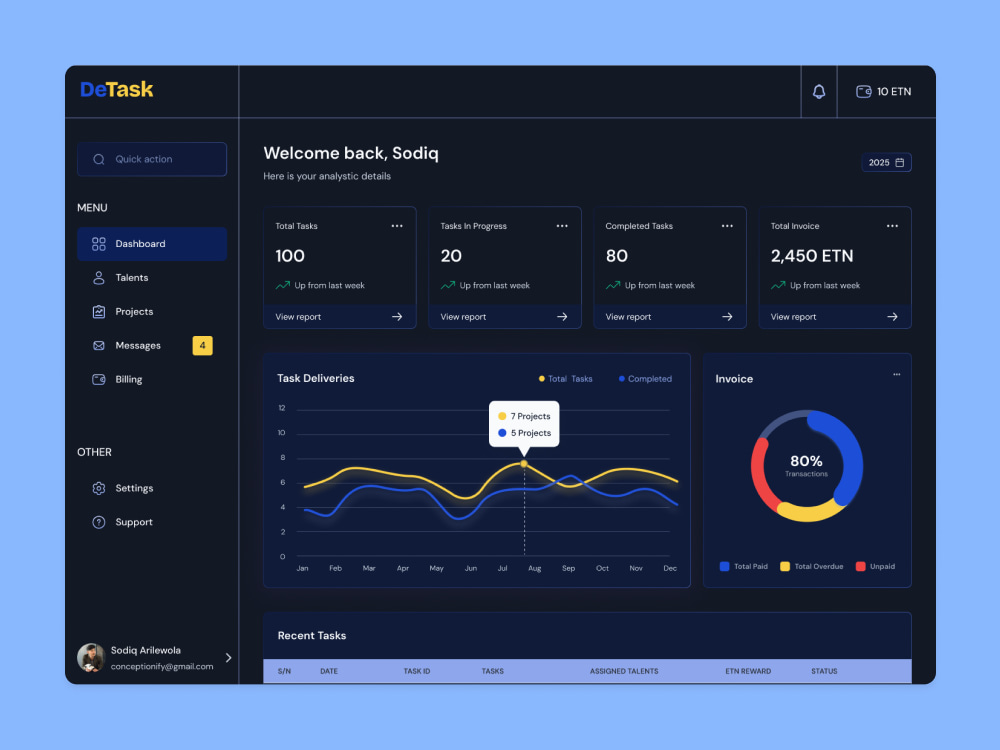
Task: Click the Messages envelope icon
Action: point(99,345)
